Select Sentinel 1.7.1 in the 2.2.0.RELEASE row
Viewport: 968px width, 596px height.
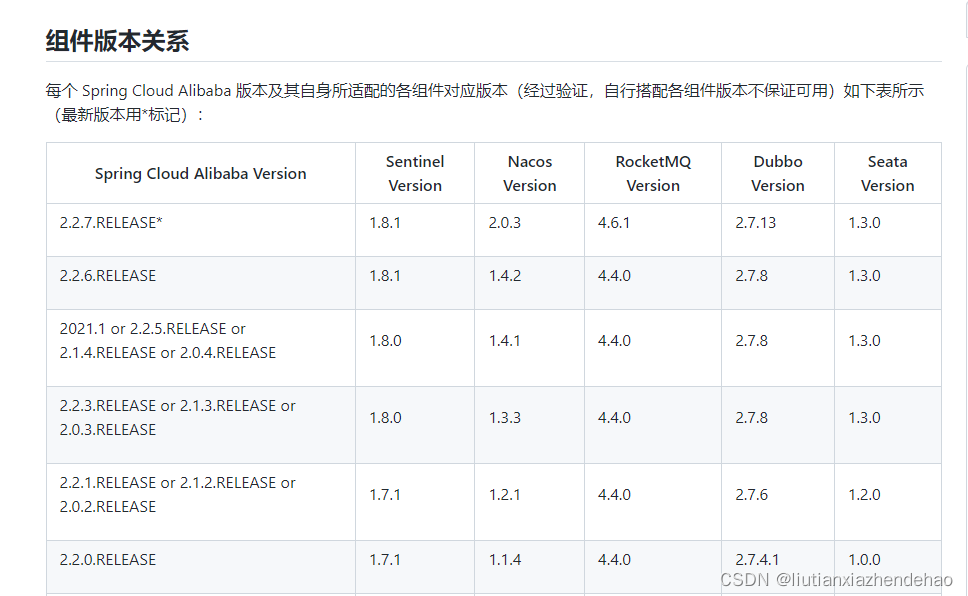click(x=385, y=560)
